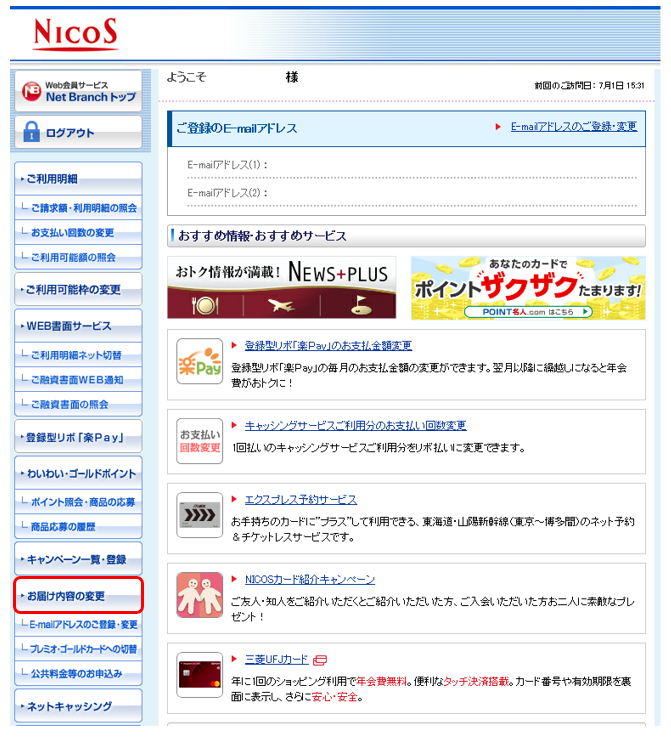671x739 pixels.
Task: Click the airplane icon in NEWS+PLUS banner
Action: pyautogui.click(x=281, y=305)
